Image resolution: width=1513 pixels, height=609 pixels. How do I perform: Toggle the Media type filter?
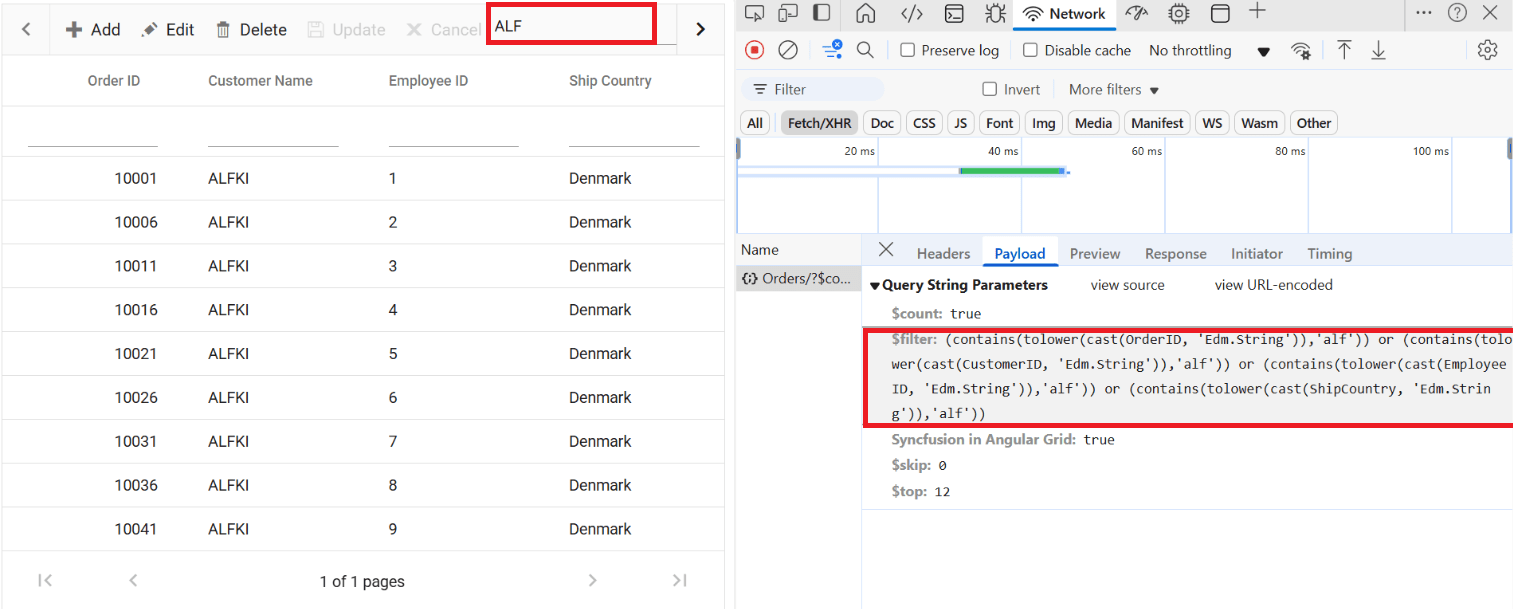coord(1093,123)
